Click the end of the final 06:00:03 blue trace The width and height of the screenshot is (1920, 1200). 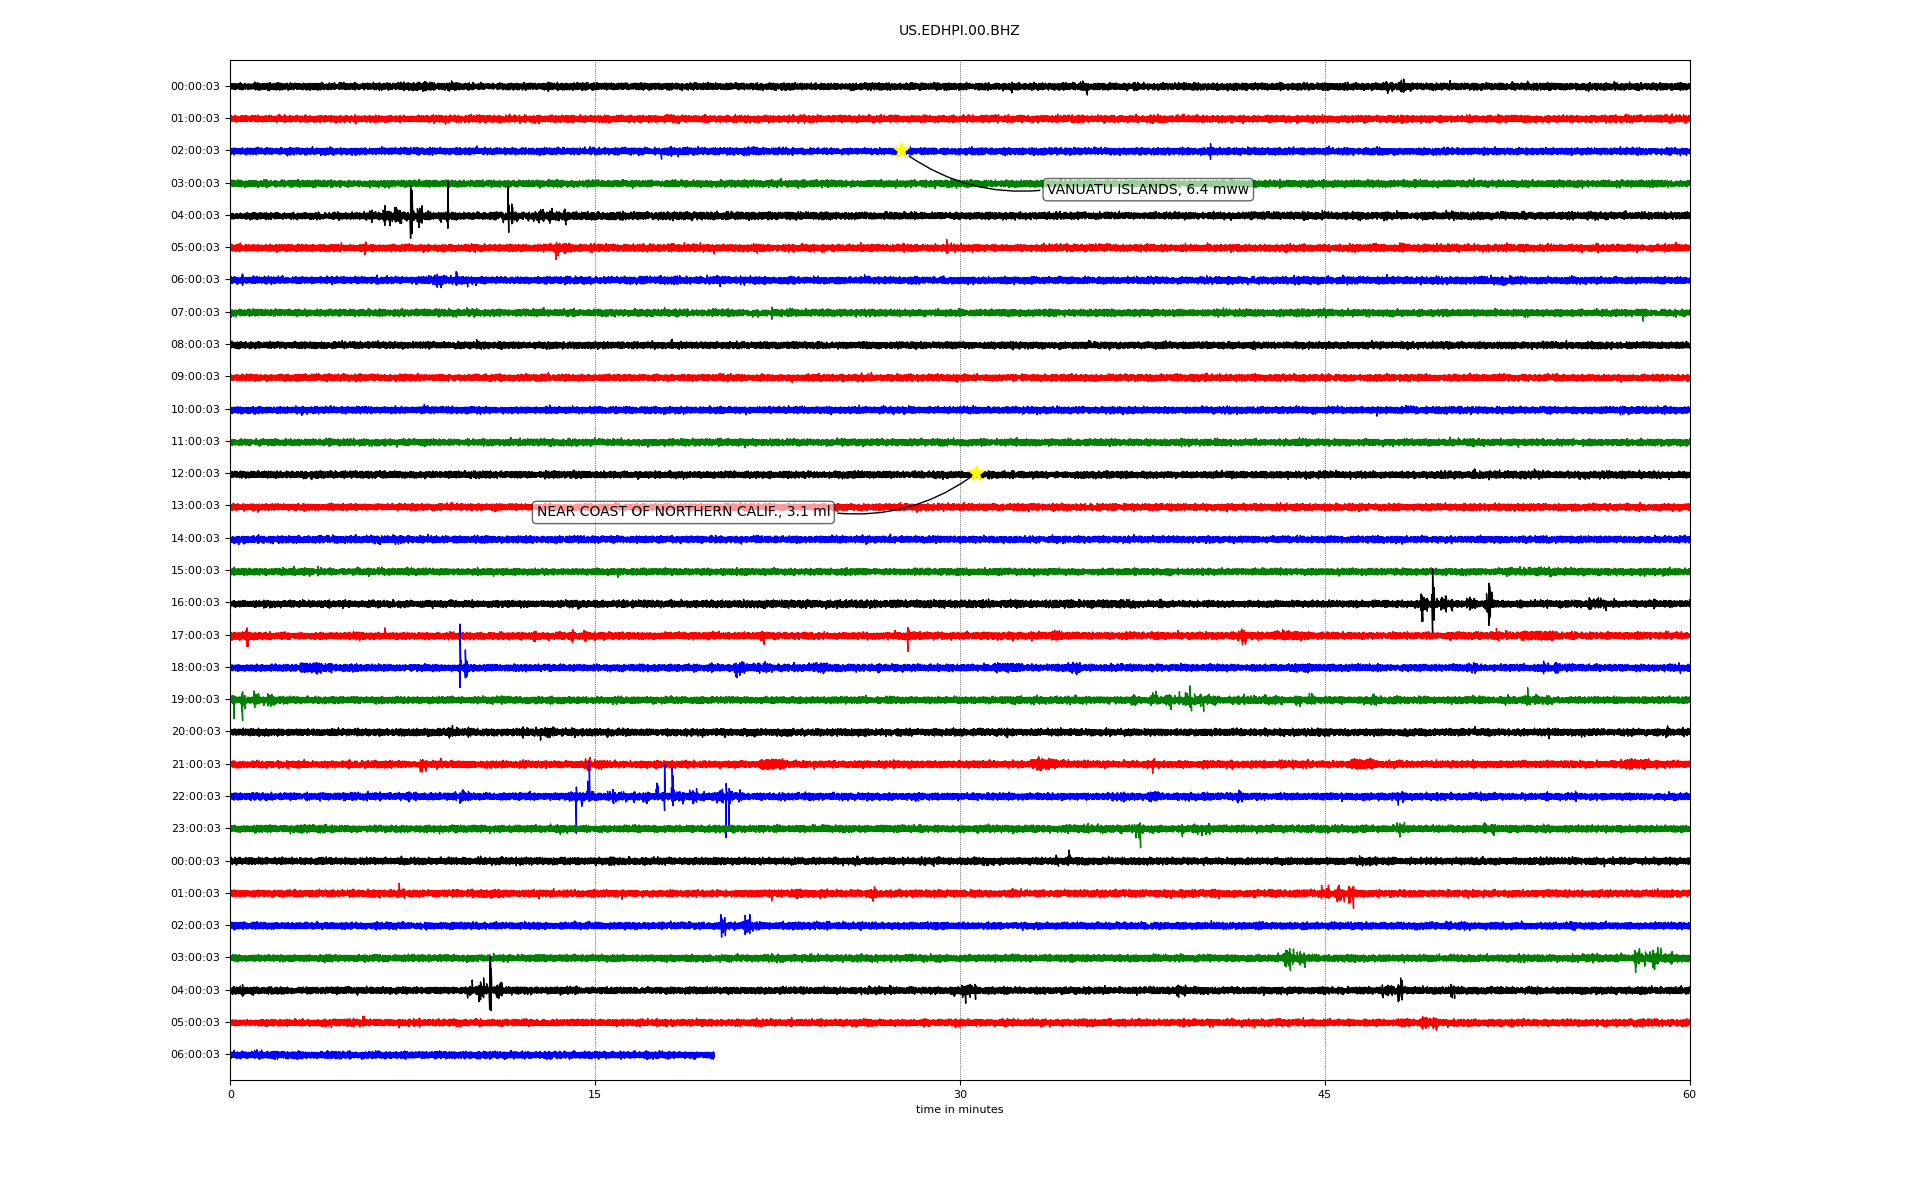click(713, 1055)
